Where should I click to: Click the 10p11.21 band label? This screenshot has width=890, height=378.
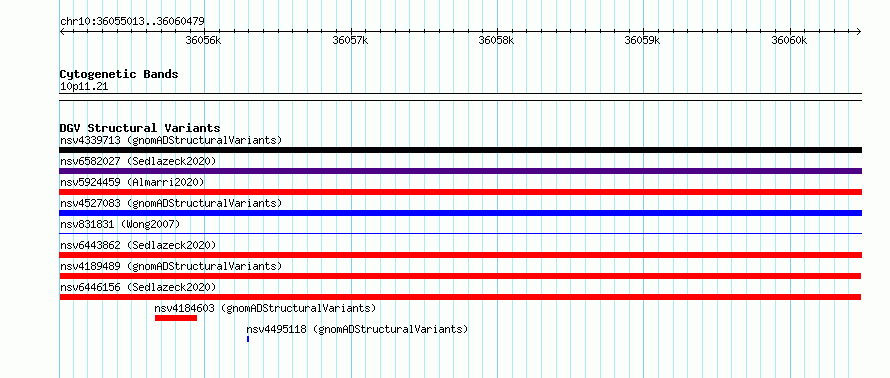tap(84, 87)
